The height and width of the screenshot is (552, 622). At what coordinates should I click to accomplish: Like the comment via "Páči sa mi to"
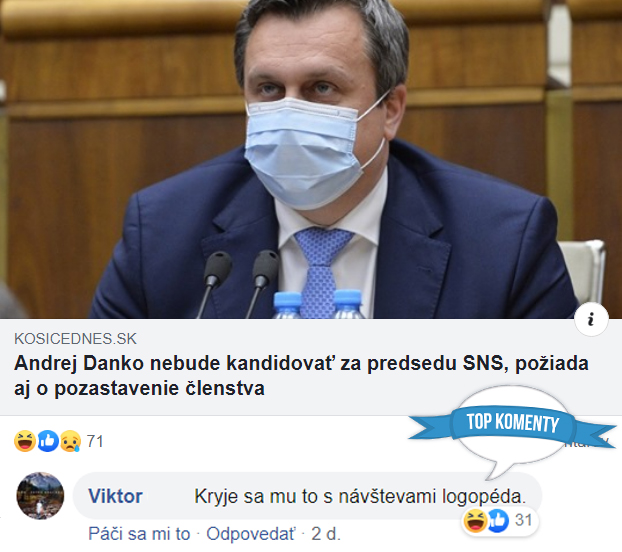[x=139, y=534]
